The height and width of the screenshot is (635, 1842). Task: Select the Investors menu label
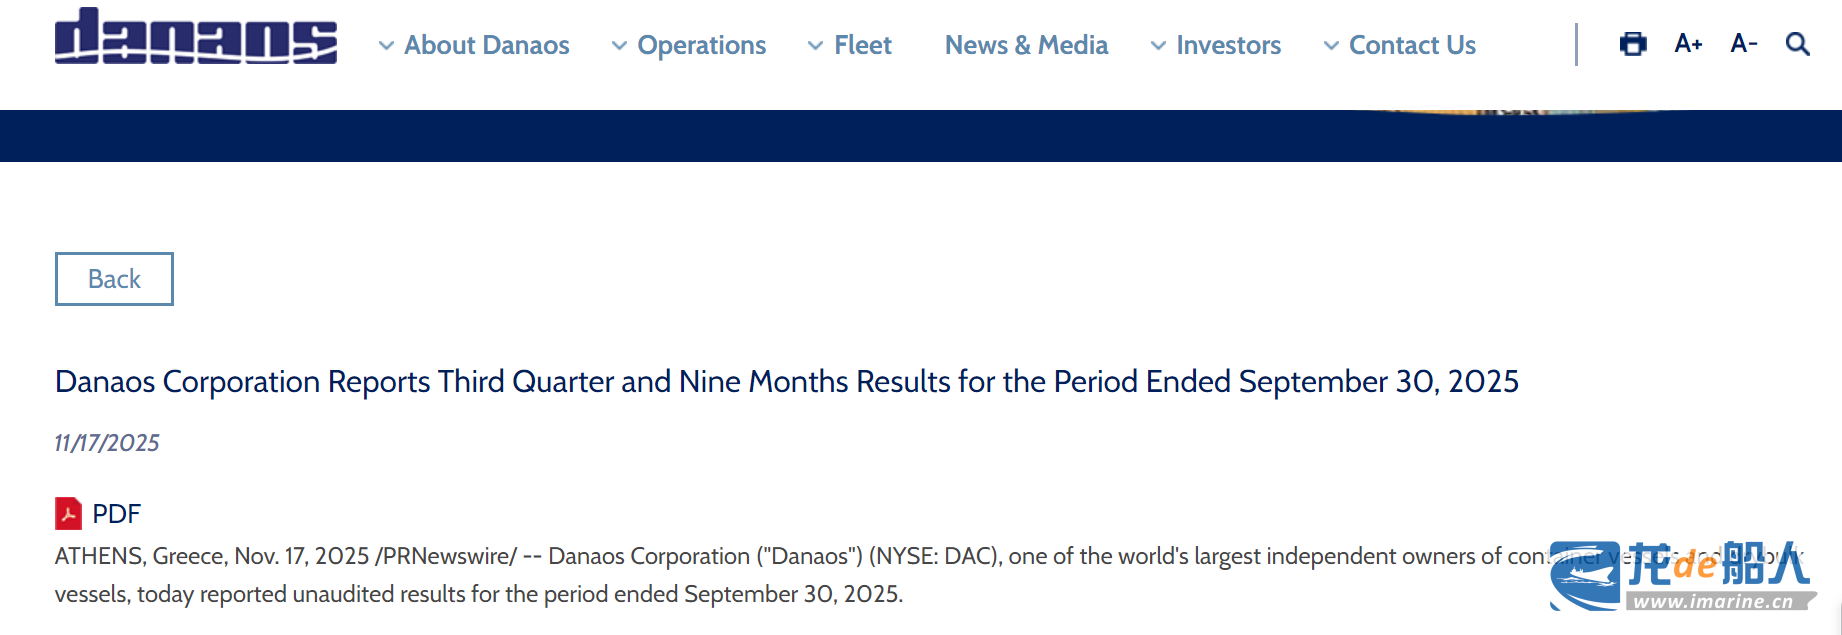1229,45
